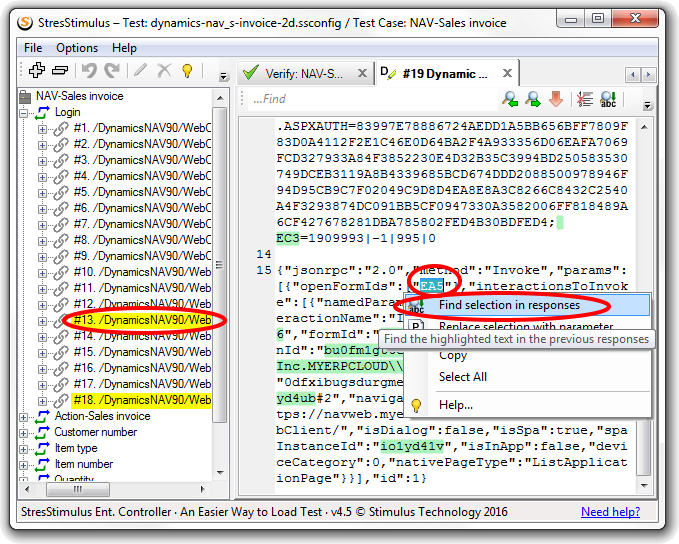
Task: Click transaction arrow icon beside Customer number
Action: tap(42, 432)
